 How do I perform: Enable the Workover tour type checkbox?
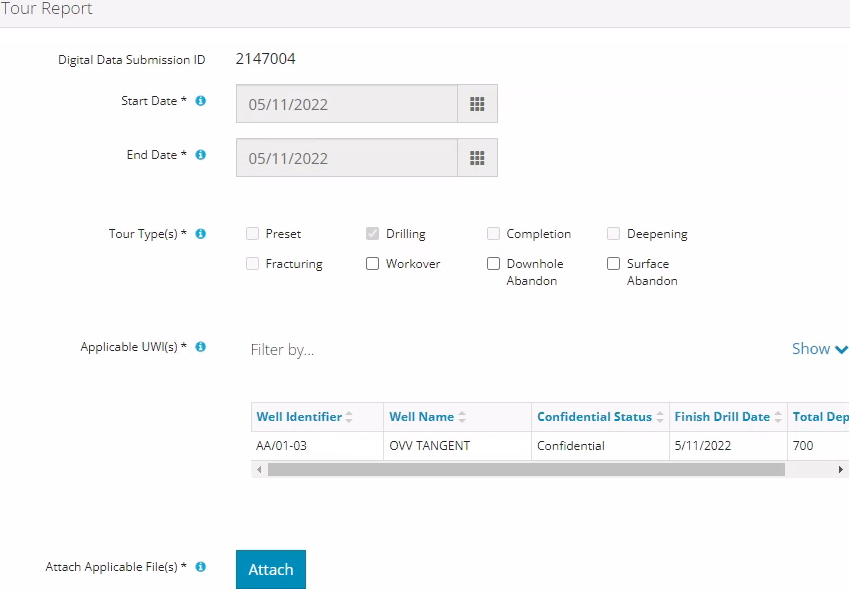click(373, 264)
